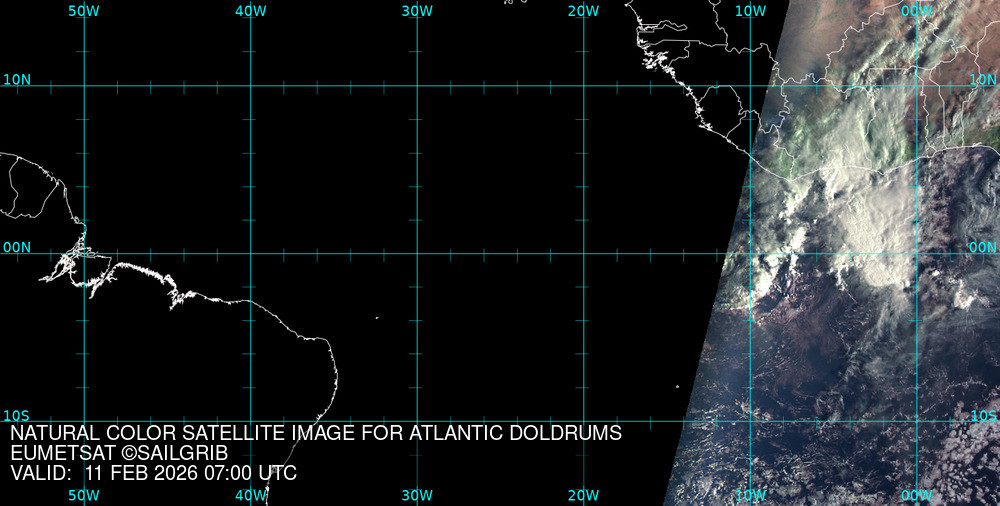Click the 00N equator label on left edge
Screen dimensions: 1000x506
pyautogui.click(x=16, y=247)
